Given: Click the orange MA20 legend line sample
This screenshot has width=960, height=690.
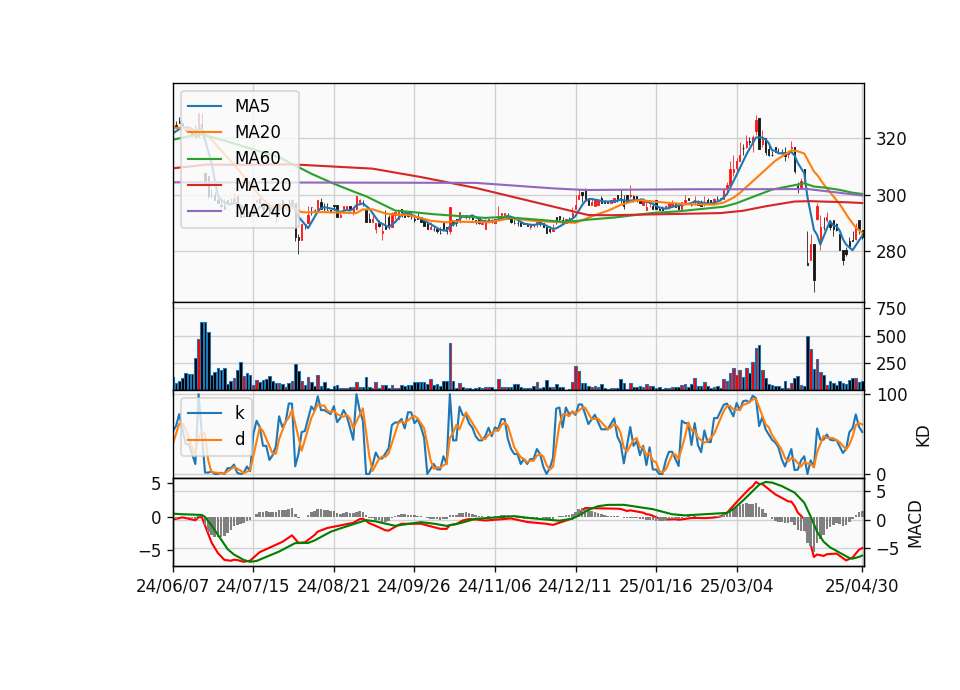Looking at the screenshot, I should pos(204,132).
